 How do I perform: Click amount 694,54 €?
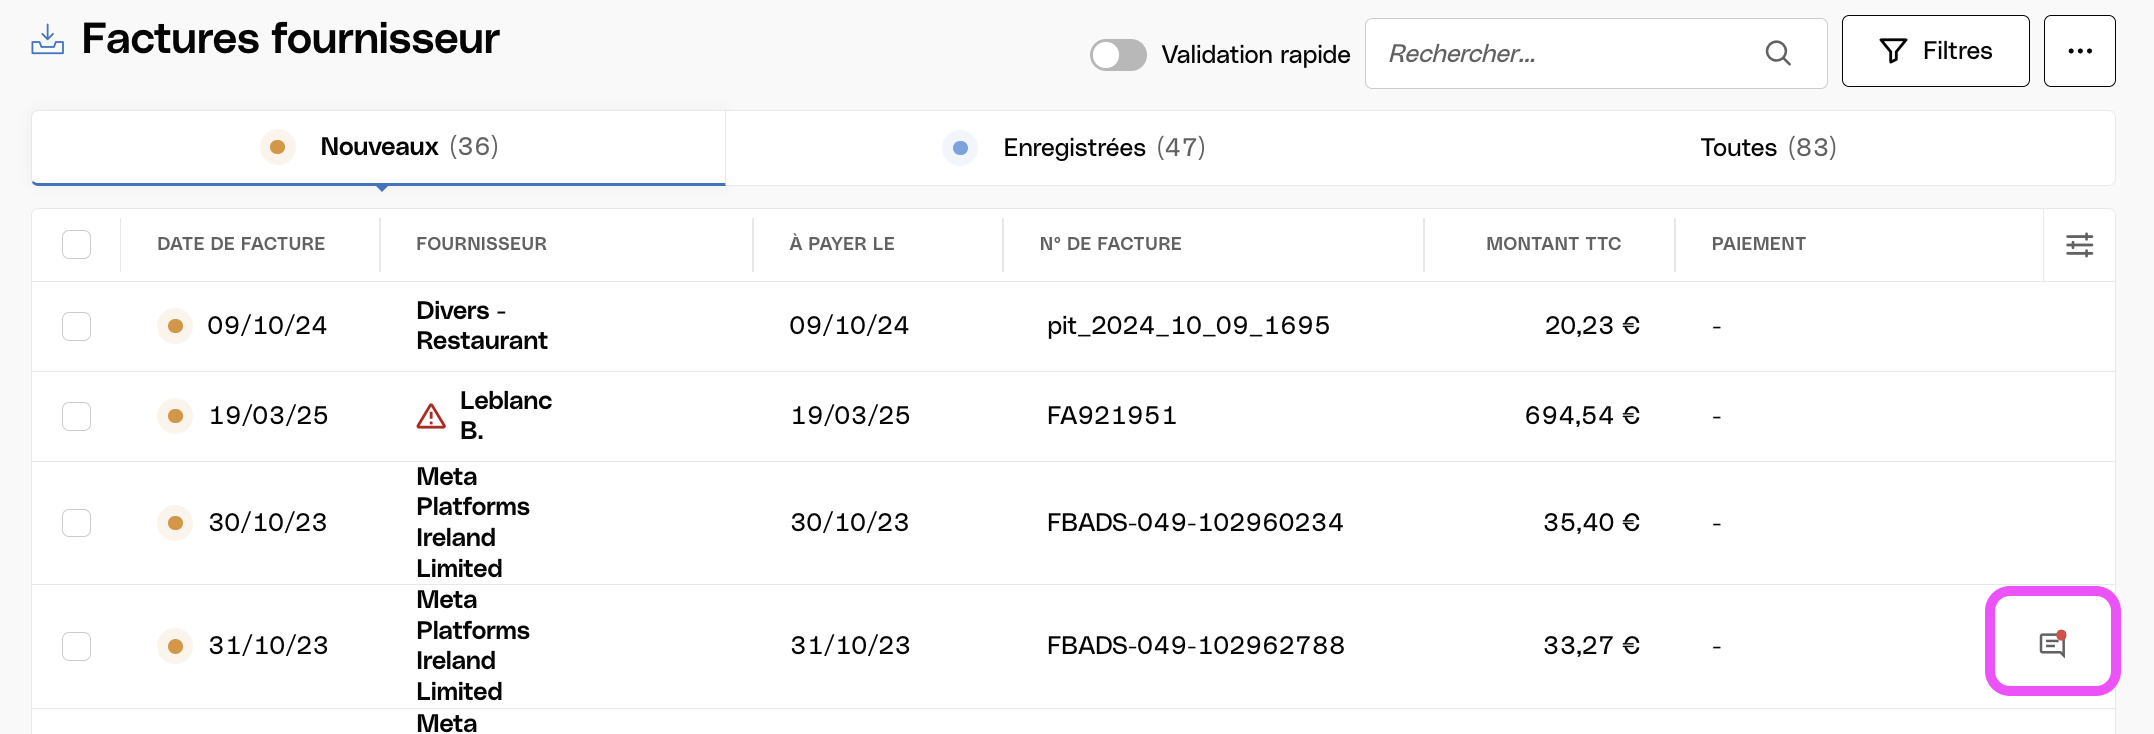point(1582,416)
